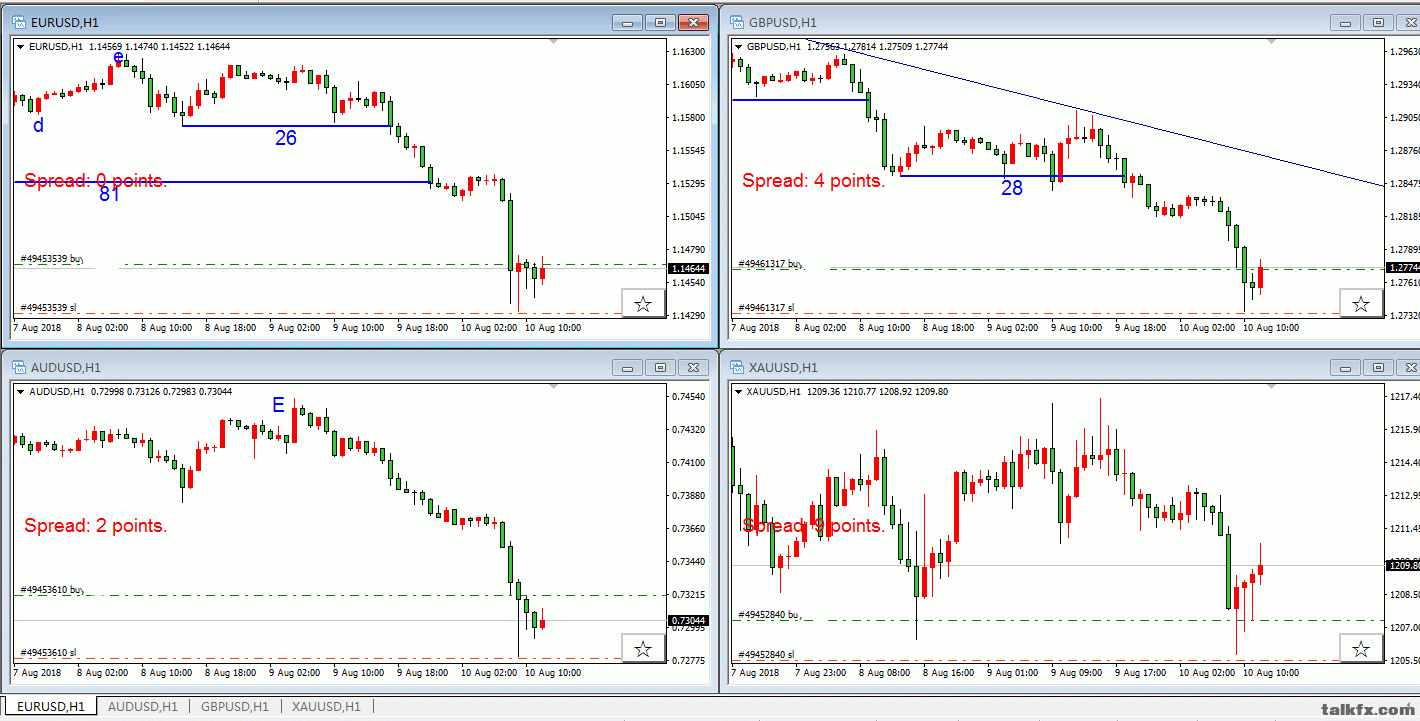Image resolution: width=1420 pixels, height=721 pixels.
Task: Click the #49452840 sl label in XAUUSD
Action: tap(766, 654)
